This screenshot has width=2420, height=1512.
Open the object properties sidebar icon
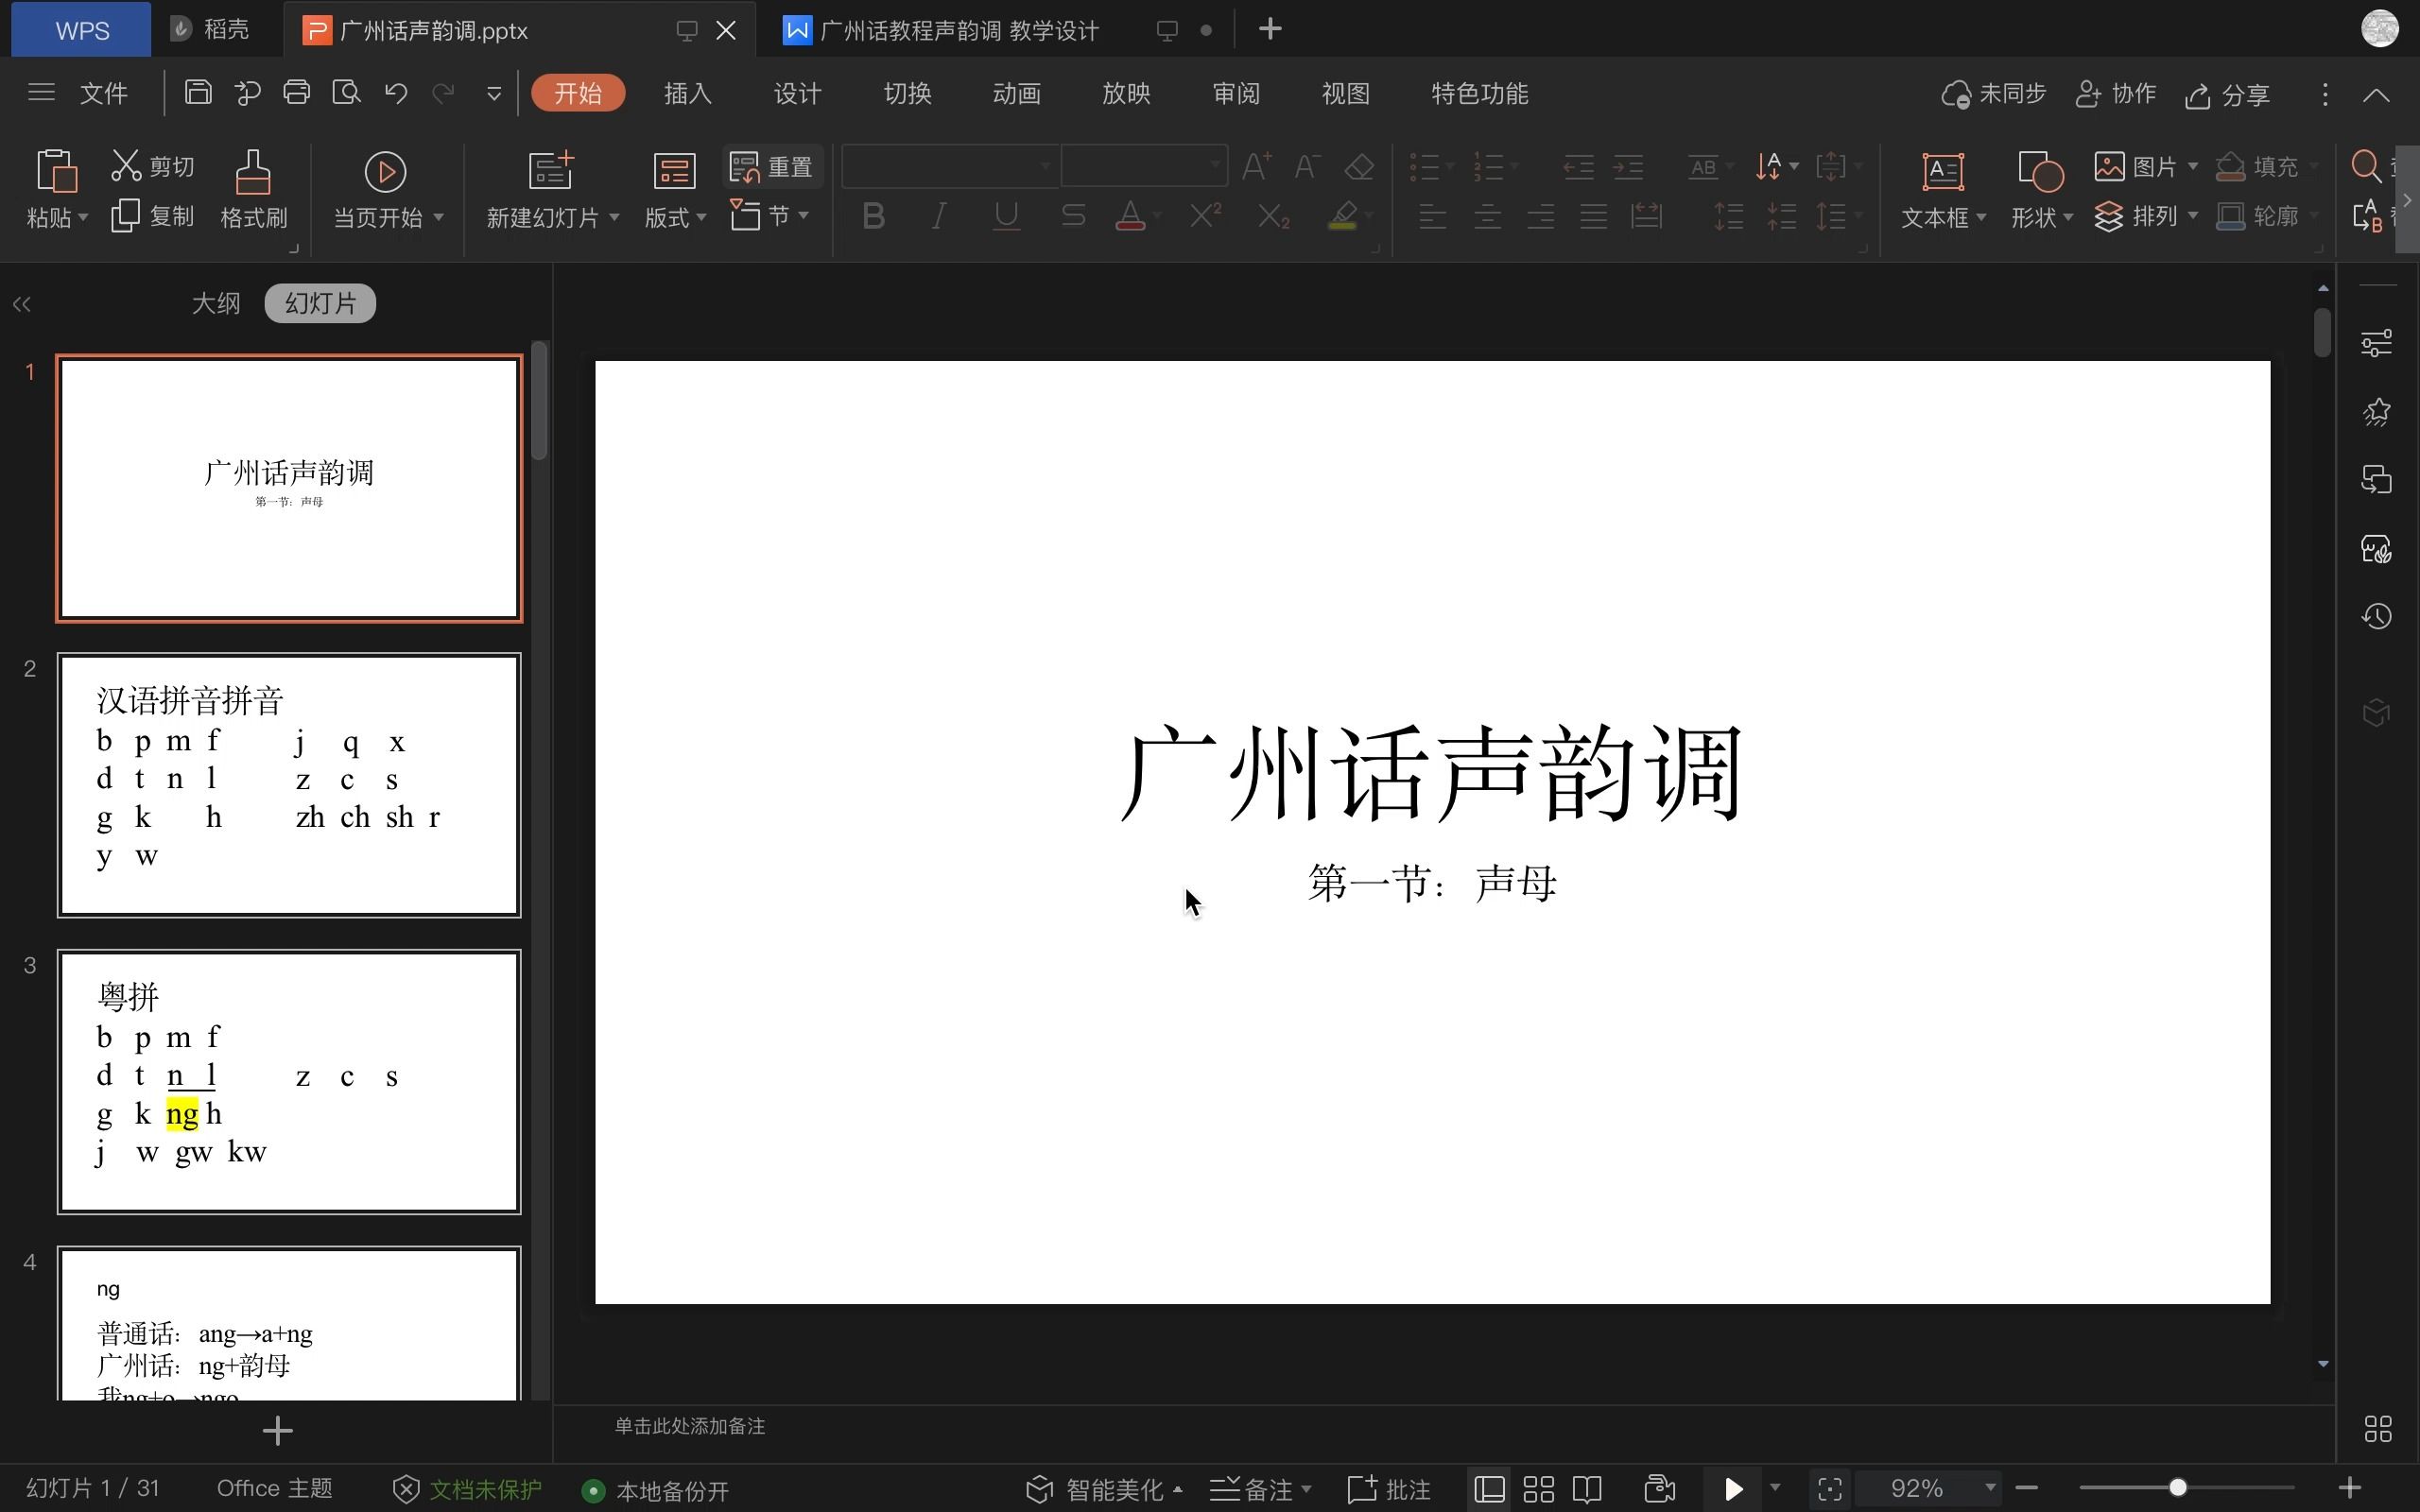(x=2377, y=343)
